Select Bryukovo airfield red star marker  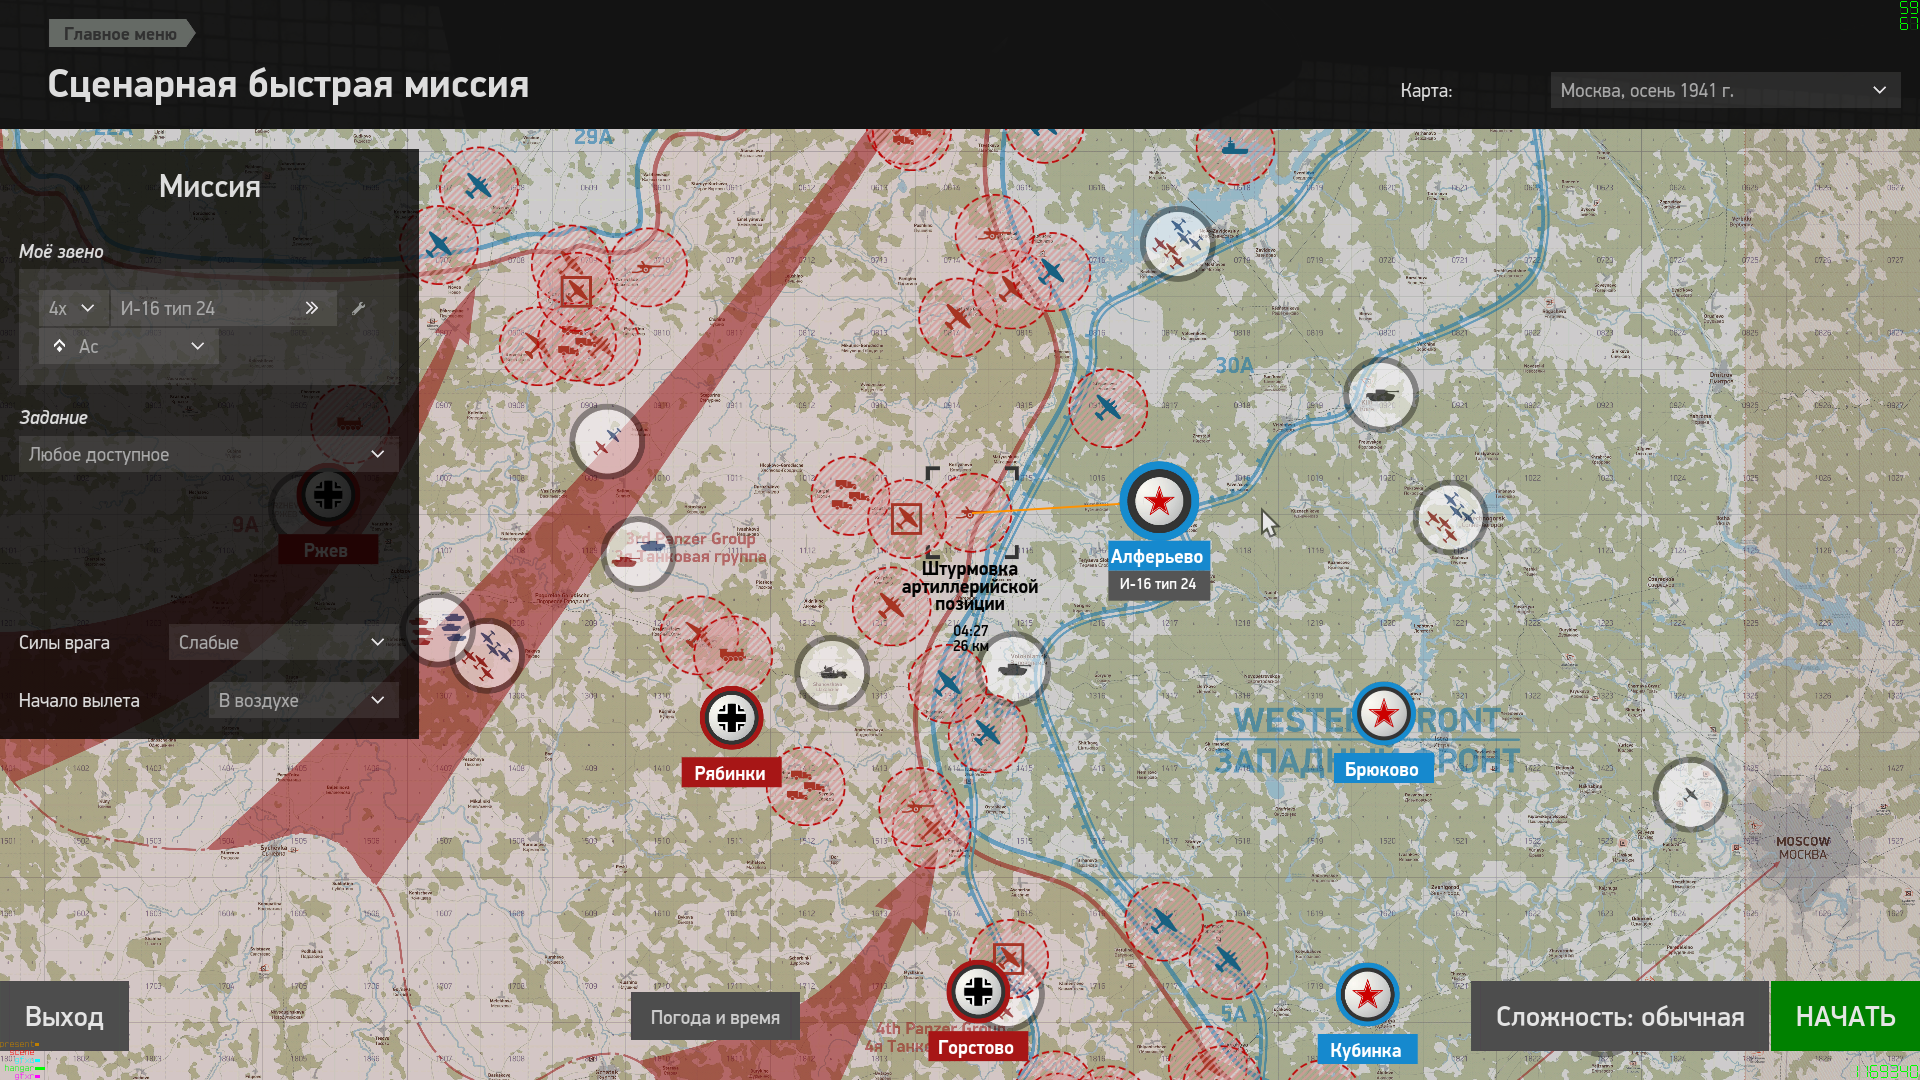[x=1384, y=714]
